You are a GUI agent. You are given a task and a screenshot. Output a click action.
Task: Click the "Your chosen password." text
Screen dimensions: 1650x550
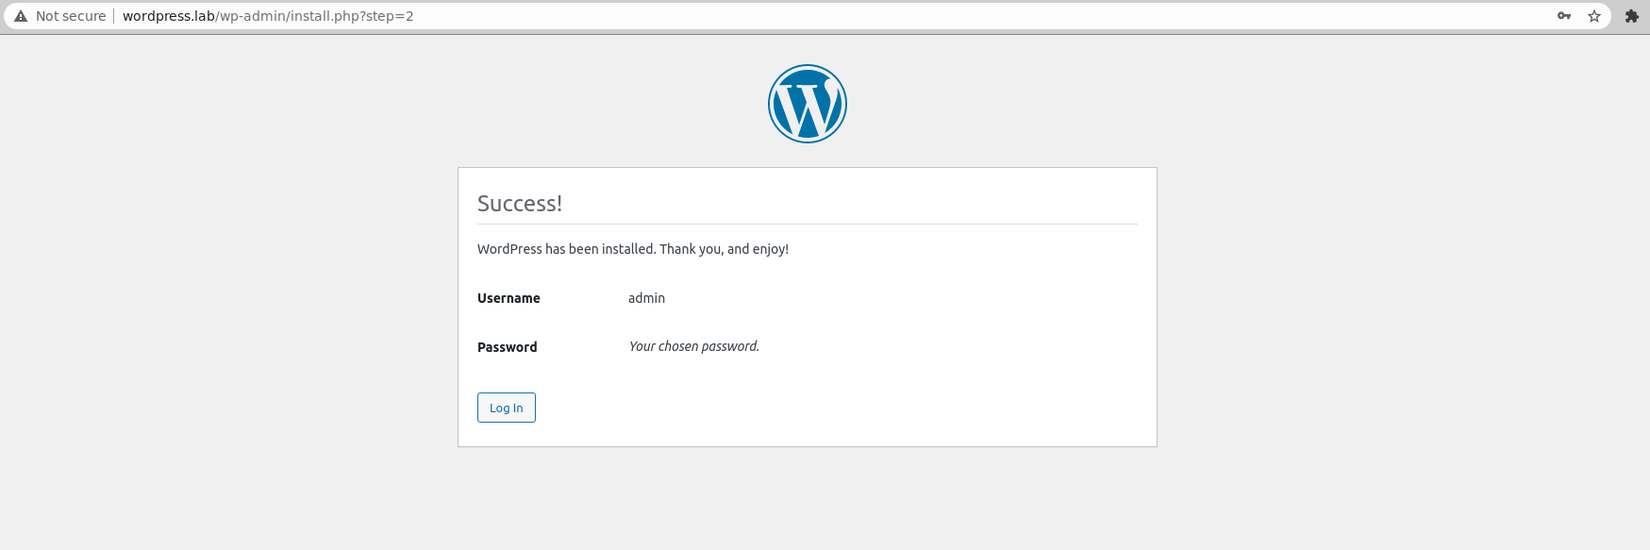click(694, 346)
